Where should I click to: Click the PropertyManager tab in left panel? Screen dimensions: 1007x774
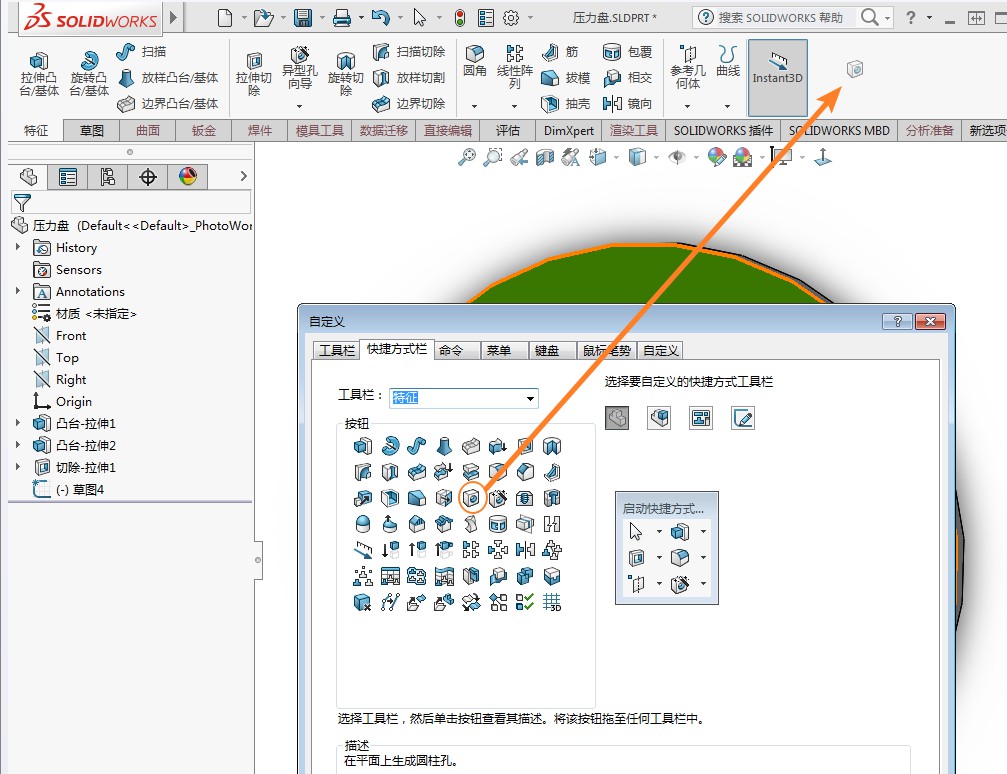[x=67, y=177]
